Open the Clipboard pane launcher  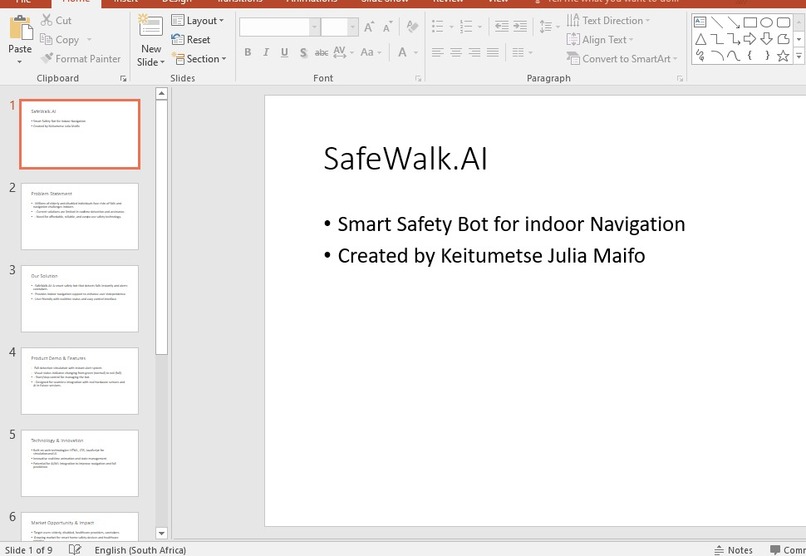pos(123,79)
